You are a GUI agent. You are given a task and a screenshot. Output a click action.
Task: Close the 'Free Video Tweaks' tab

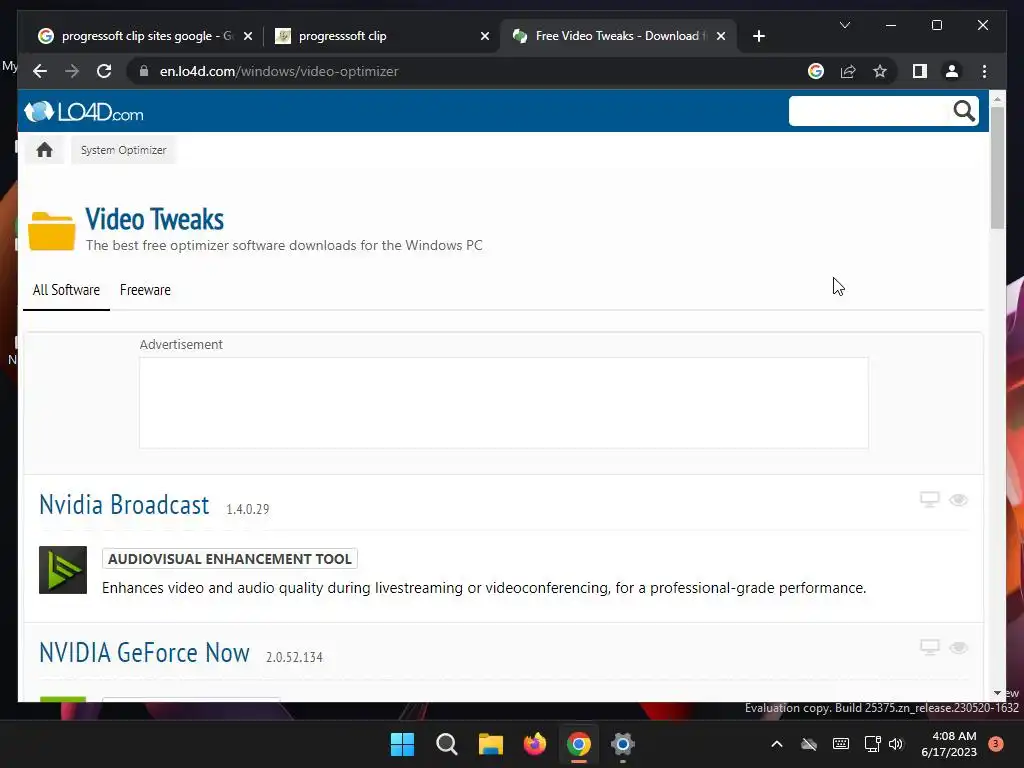[x=720, y=36]
